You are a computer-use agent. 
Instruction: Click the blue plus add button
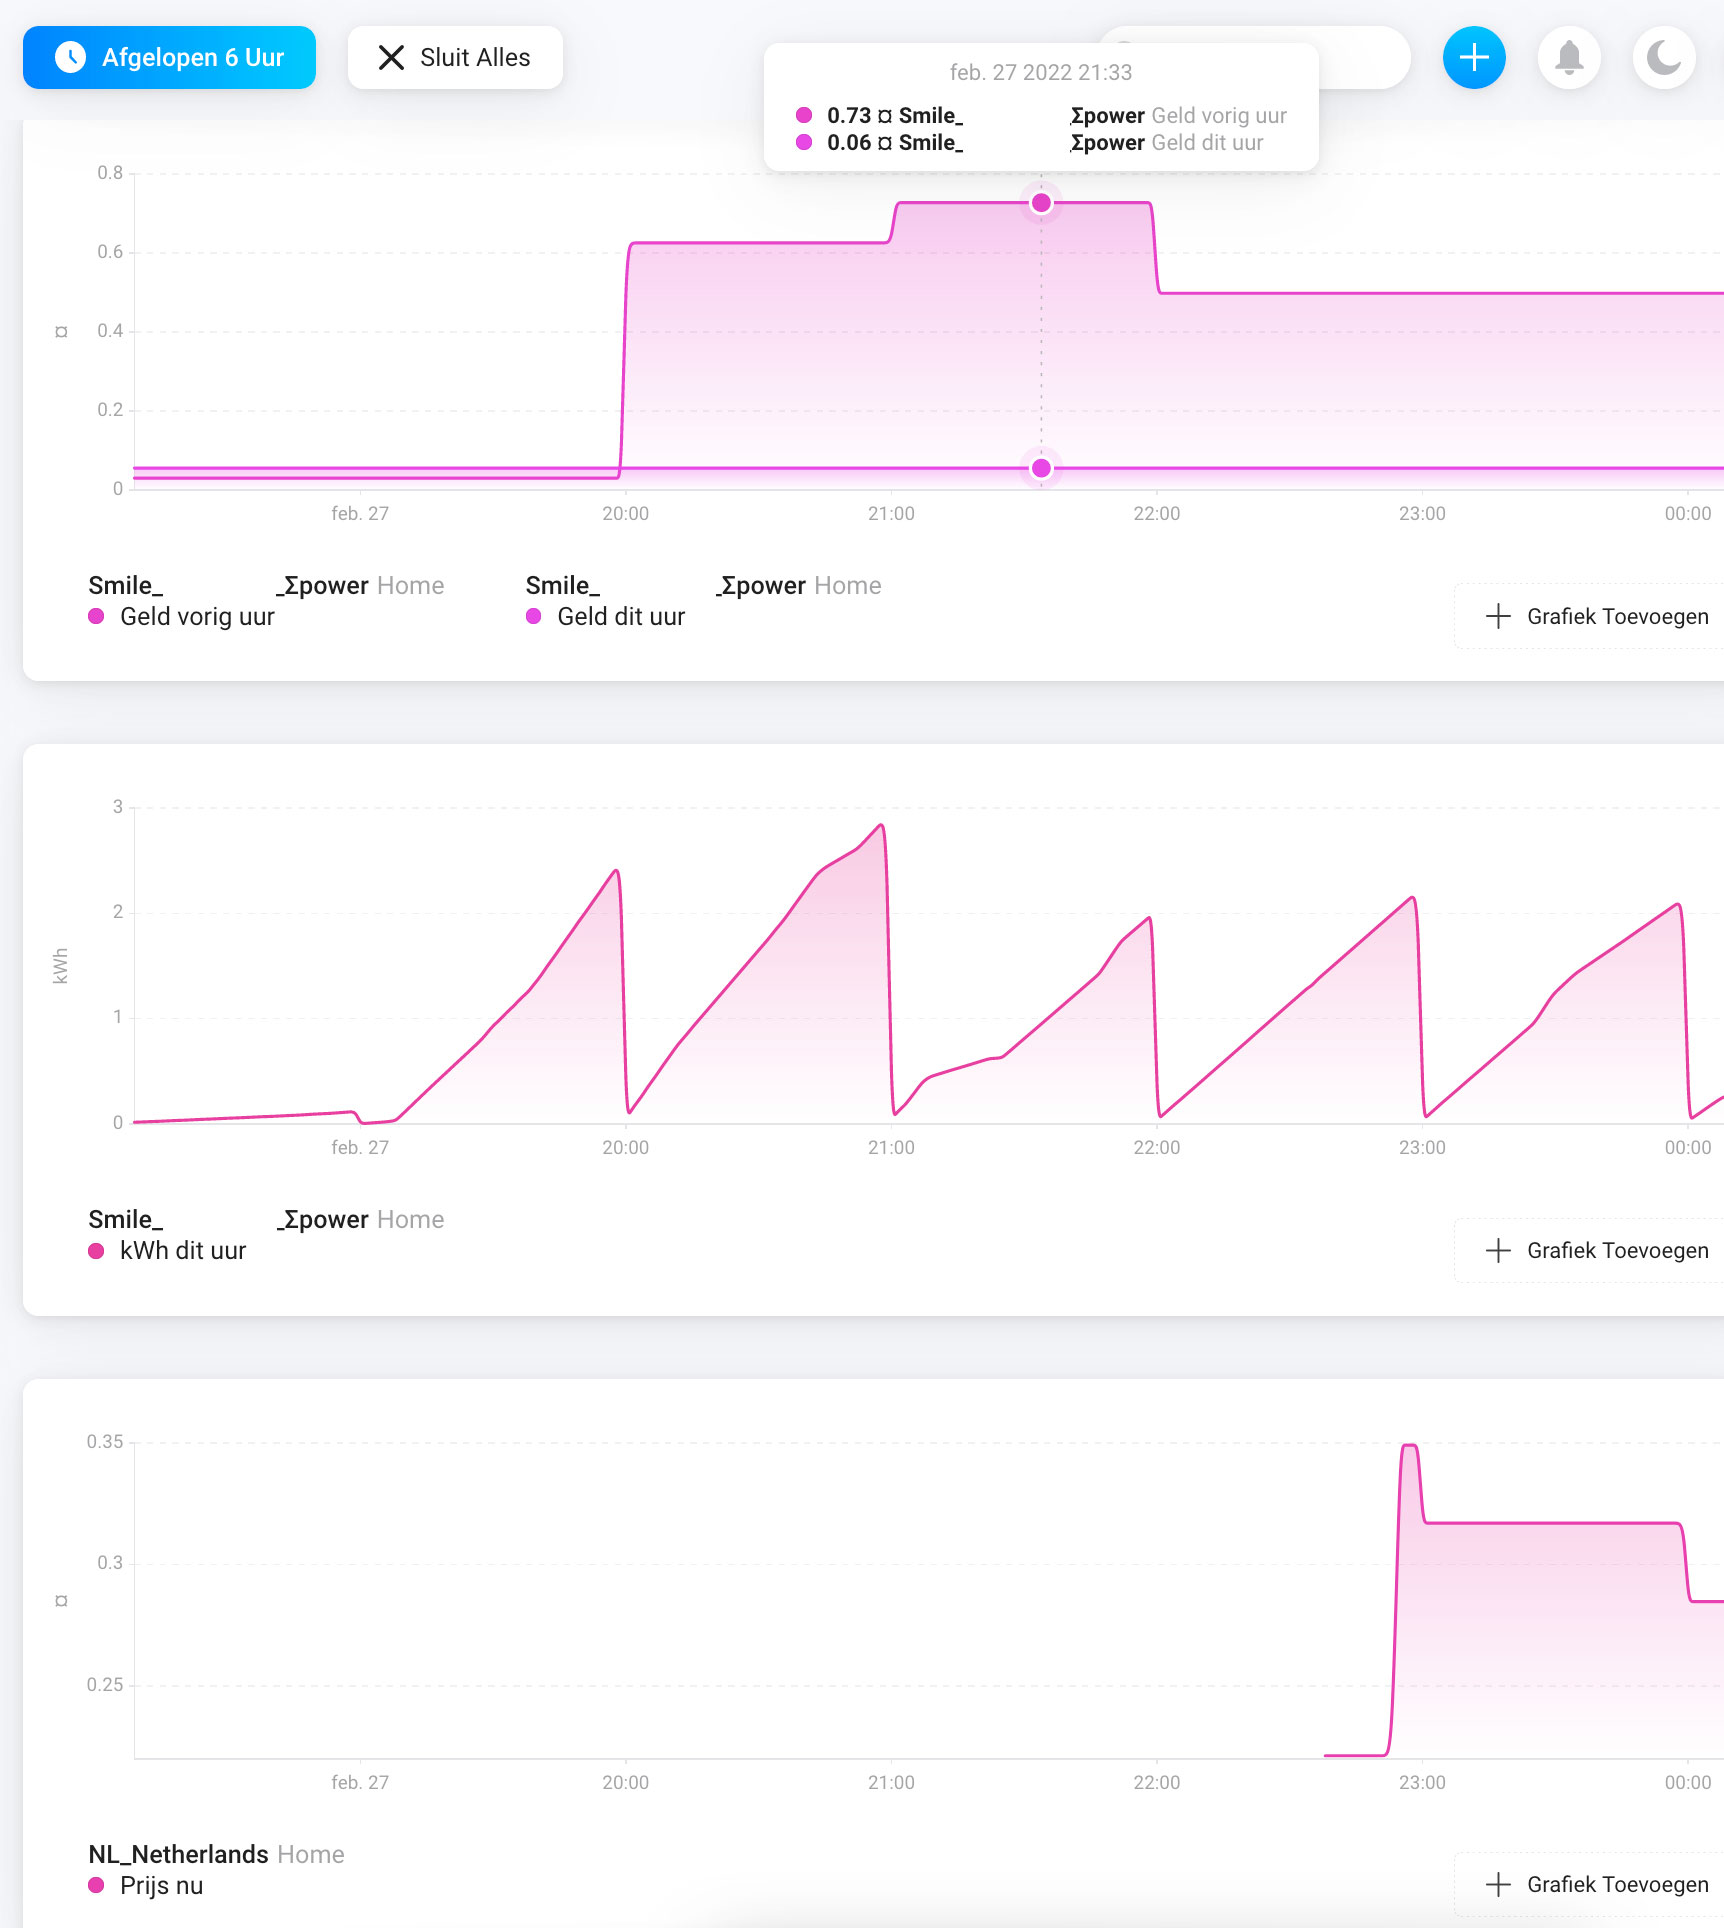click(1474, 57)
